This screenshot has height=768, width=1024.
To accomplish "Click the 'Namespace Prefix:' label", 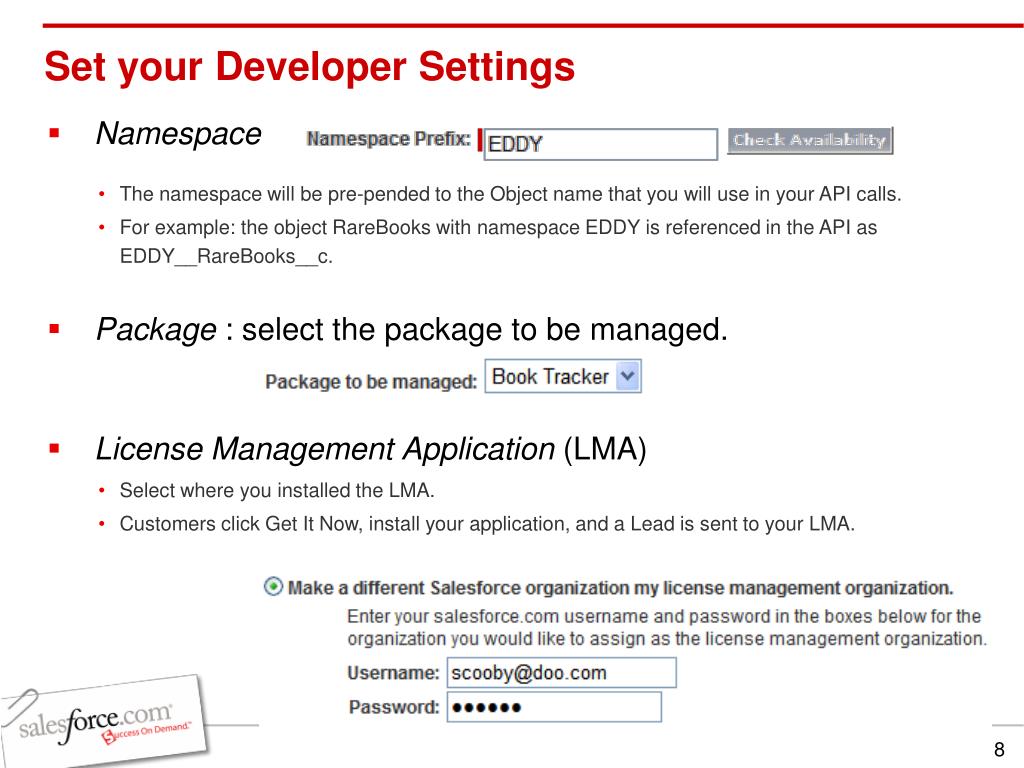I will click(x=389, y=139).
